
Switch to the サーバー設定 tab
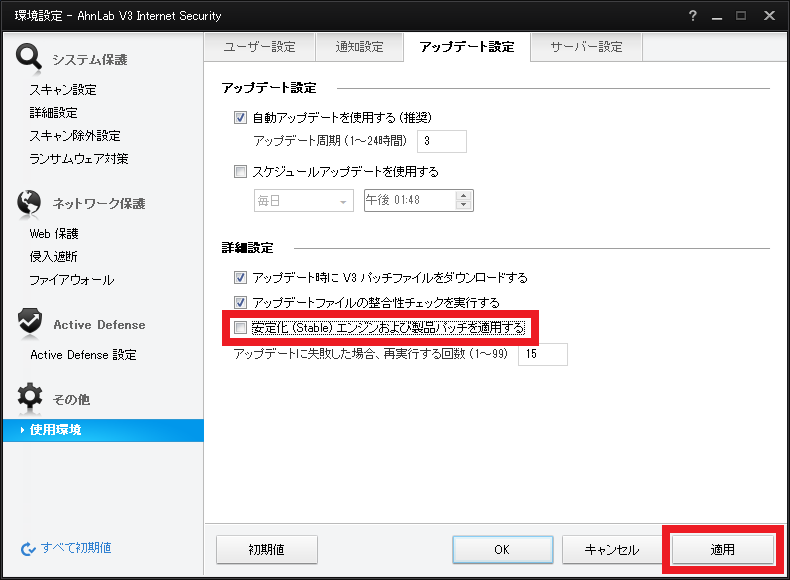tap(586, 47)
